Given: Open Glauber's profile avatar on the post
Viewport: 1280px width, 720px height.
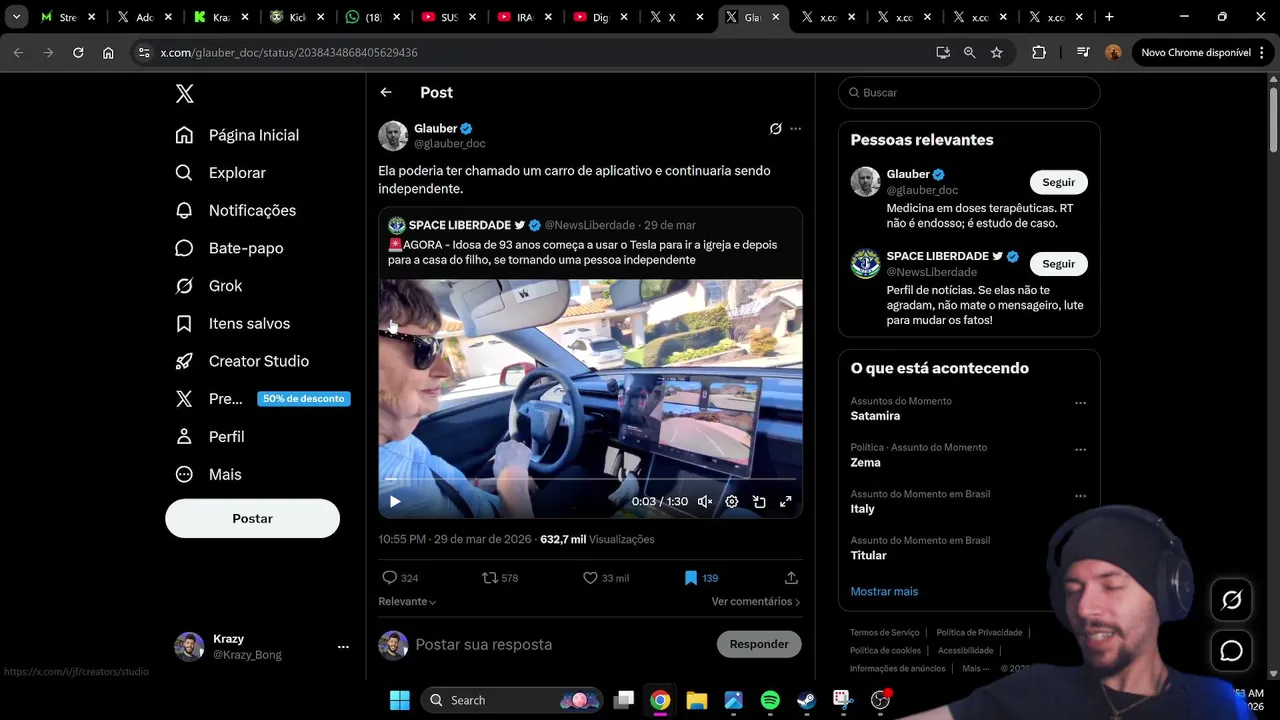Looking at the screenshot, I should pos(393,136).
